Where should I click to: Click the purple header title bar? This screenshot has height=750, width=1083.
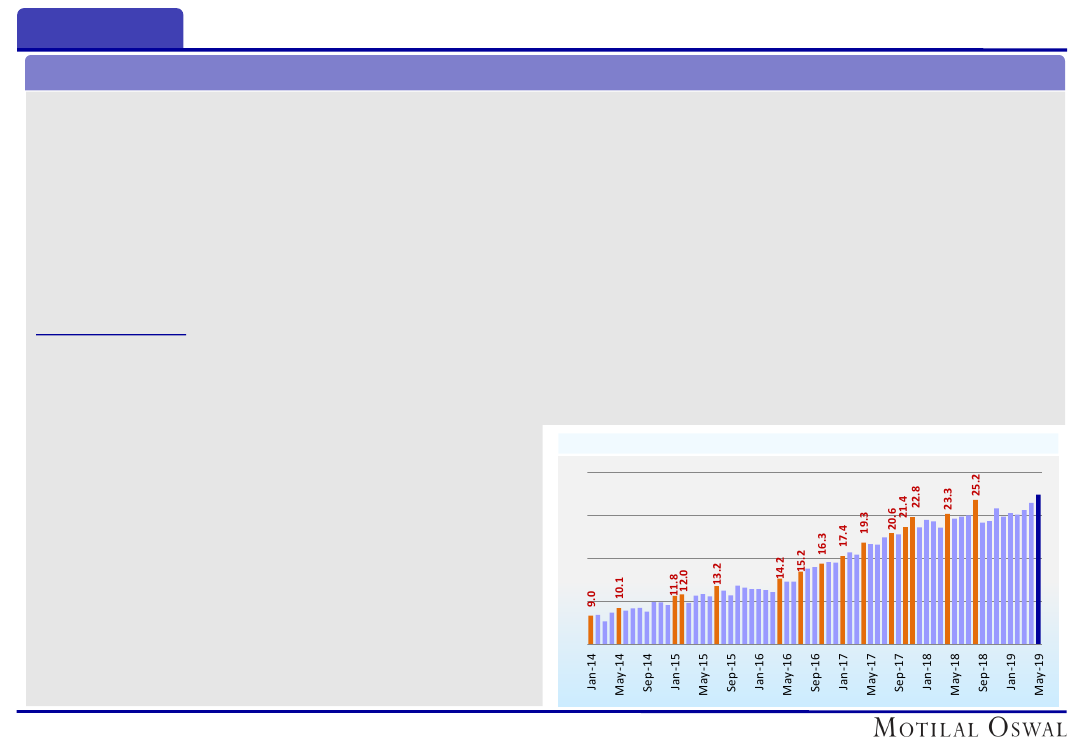pos(544,73)
